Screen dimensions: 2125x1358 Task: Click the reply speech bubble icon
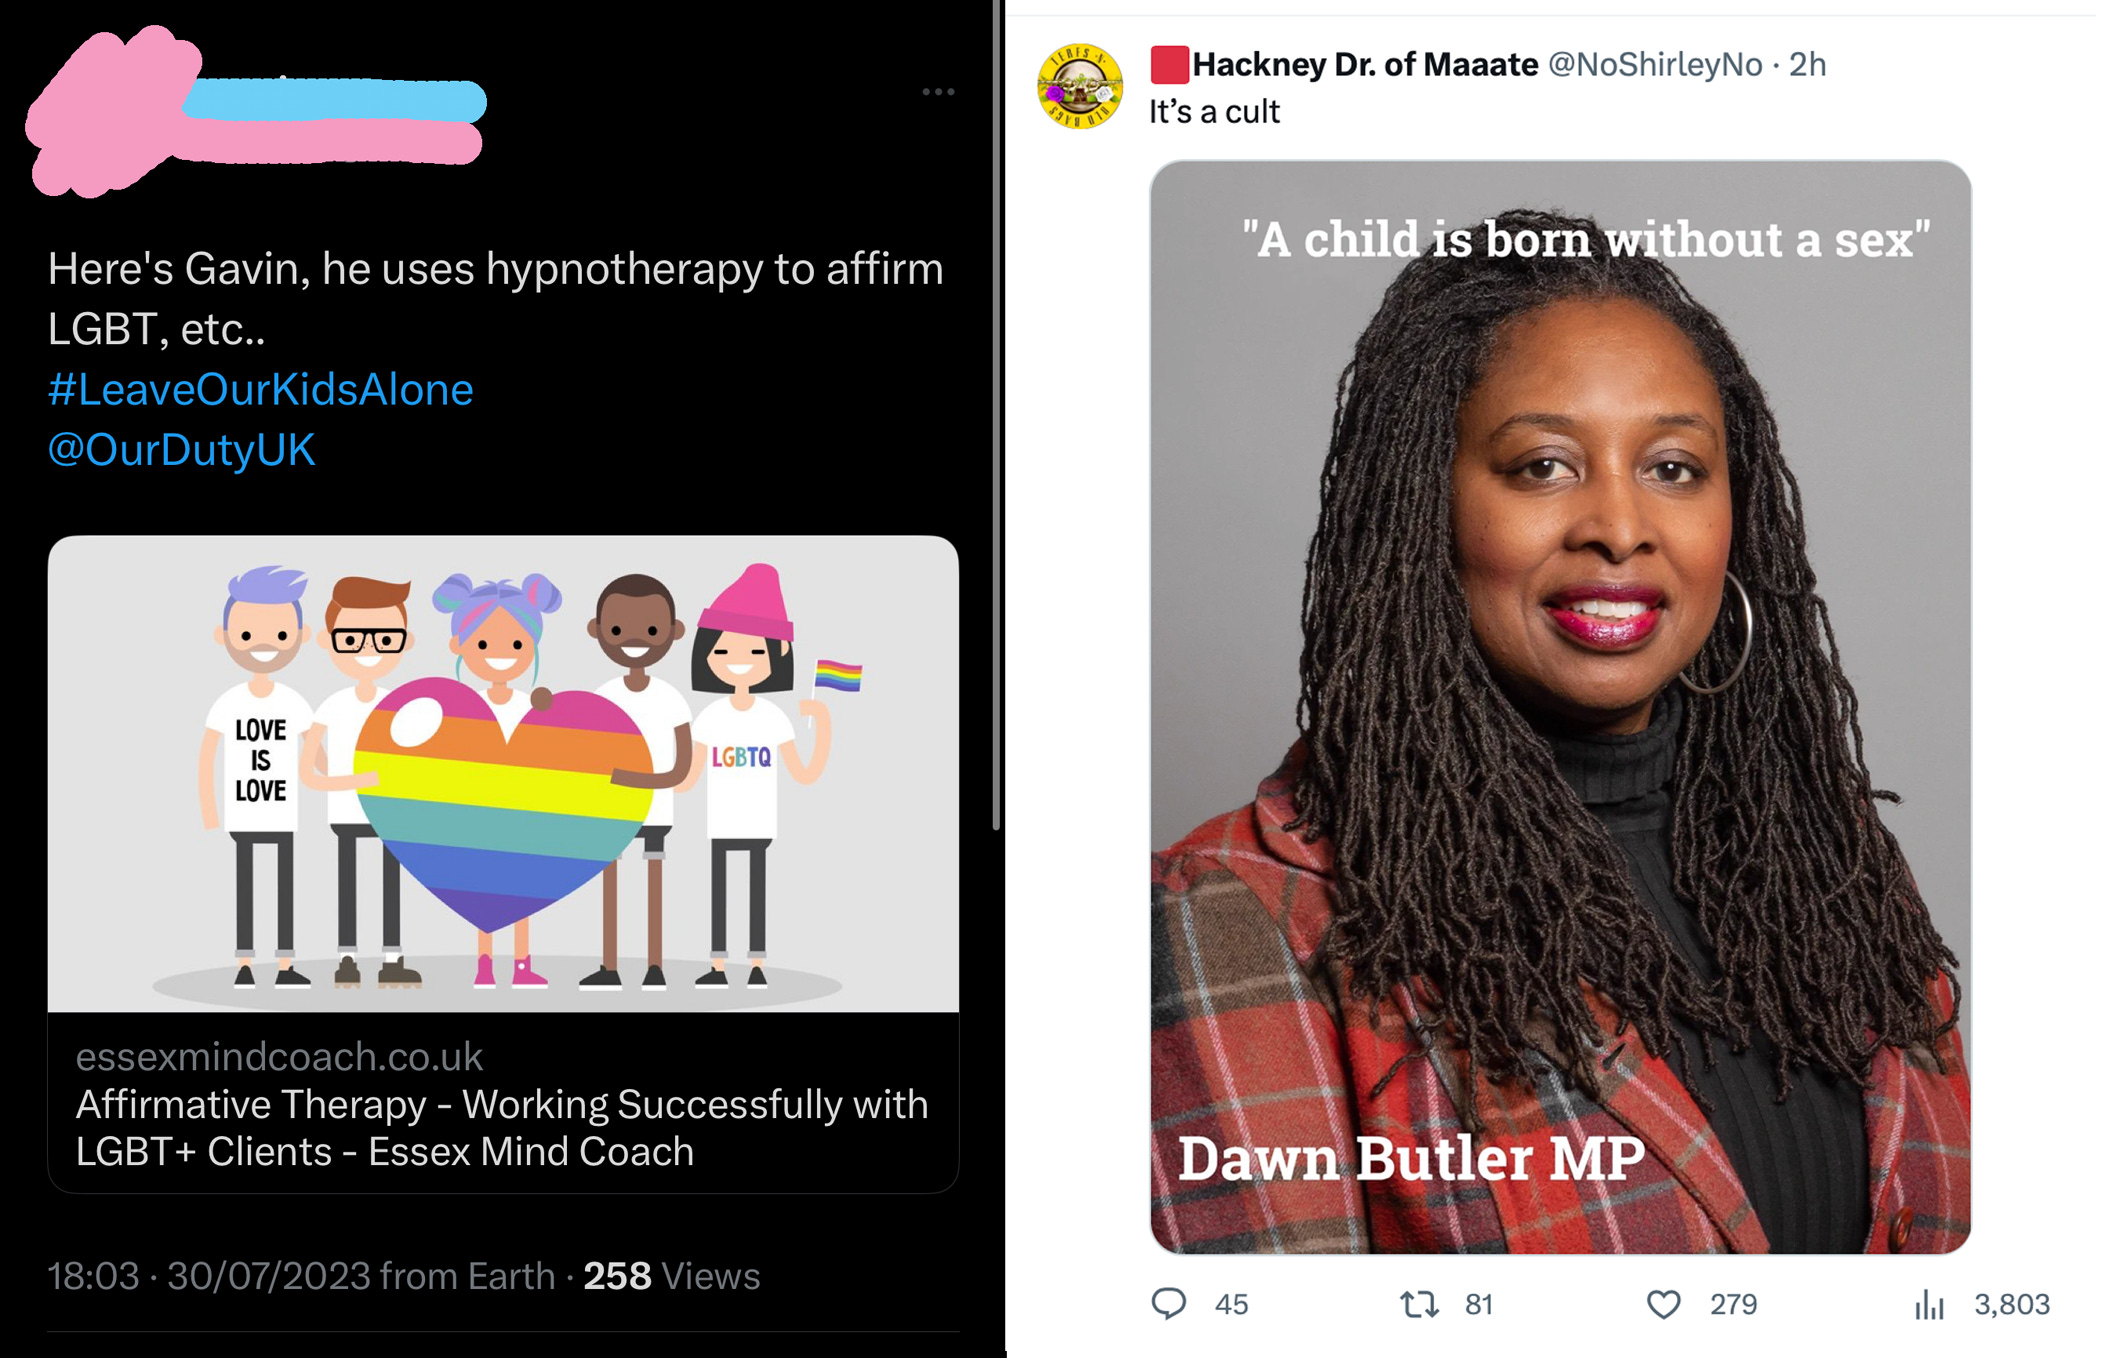tap(1168, 1304)
